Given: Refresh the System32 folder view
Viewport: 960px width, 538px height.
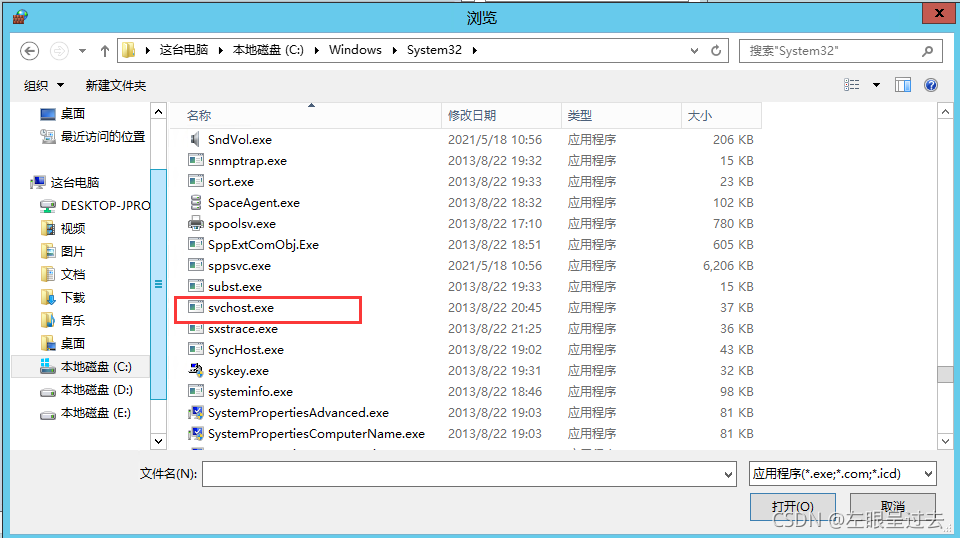Looking at the screenshot, I should [x=716, y=51].
